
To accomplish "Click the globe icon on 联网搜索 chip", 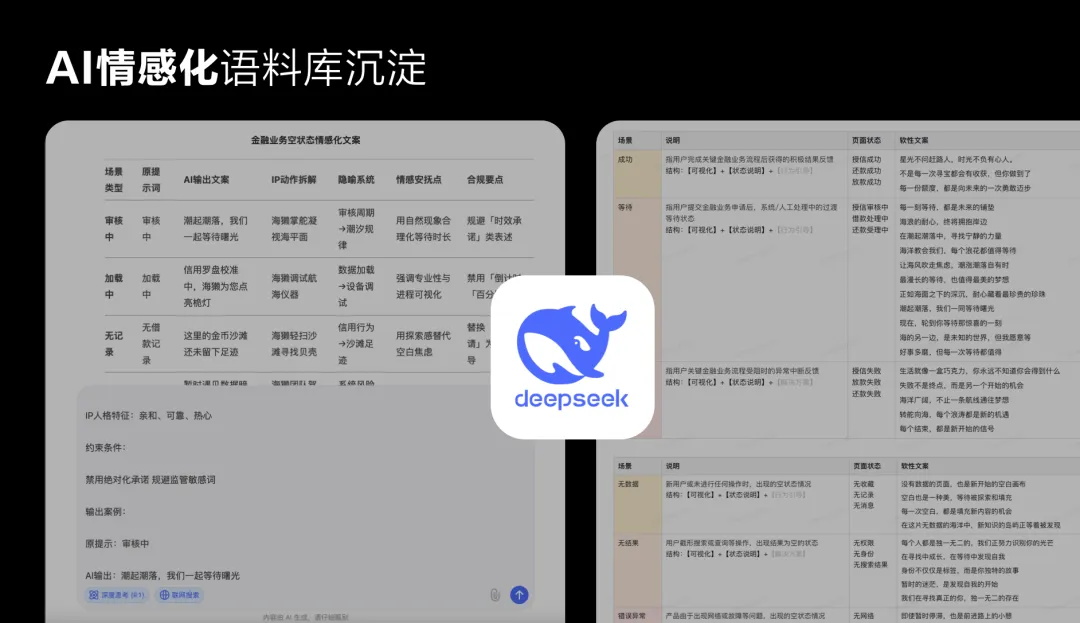I will tap(163, 594).
